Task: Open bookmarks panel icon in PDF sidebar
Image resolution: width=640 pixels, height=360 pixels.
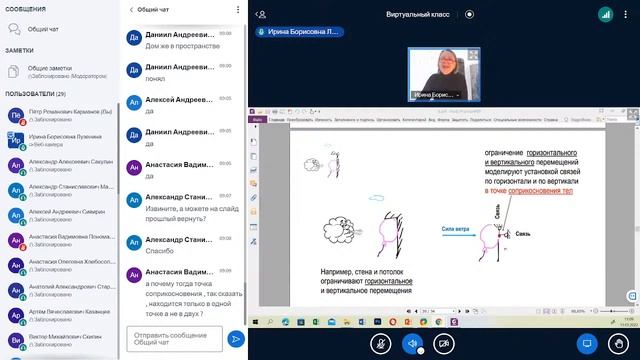Action: [x=253, y=142]
